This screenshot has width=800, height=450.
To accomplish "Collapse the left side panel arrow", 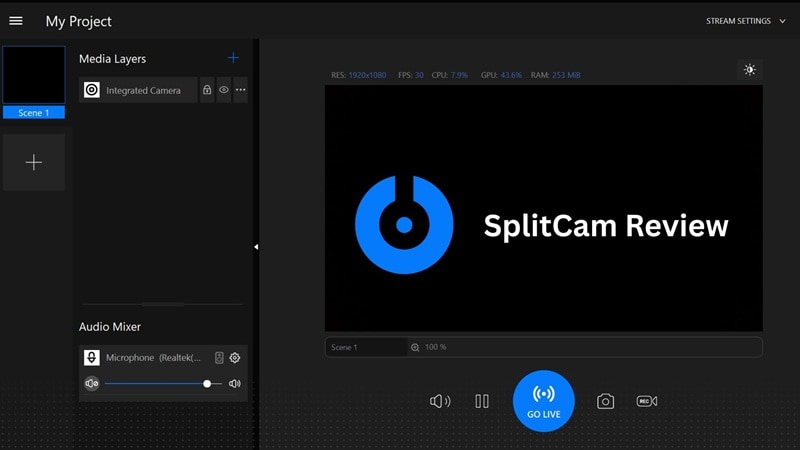I will pos(256,247).
